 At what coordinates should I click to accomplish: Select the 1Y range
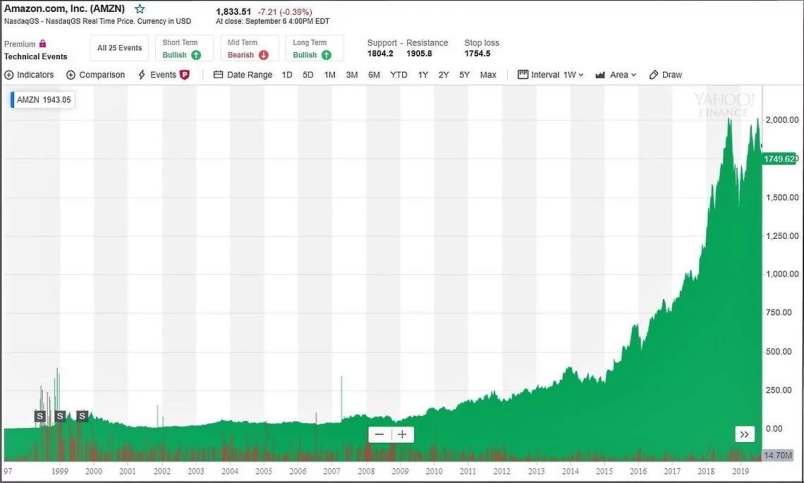click(423, 75)
